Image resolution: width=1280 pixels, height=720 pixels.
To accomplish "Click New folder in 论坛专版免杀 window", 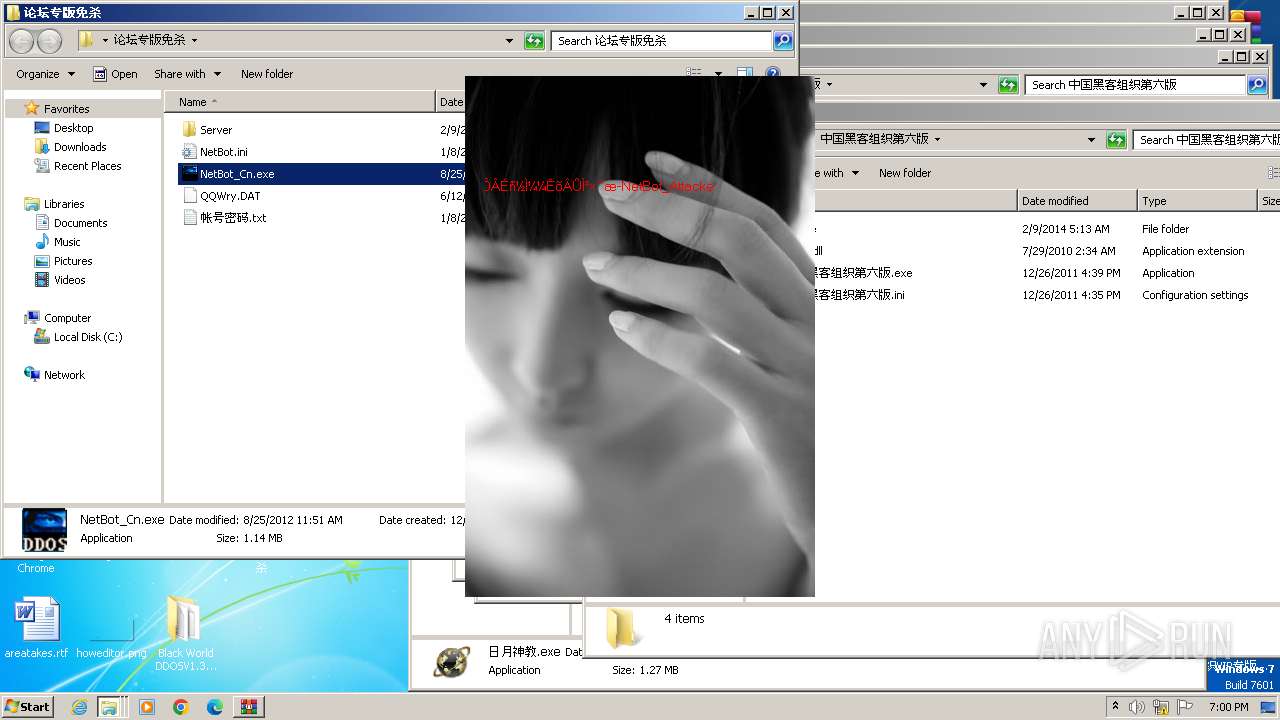I will point(267,74).
